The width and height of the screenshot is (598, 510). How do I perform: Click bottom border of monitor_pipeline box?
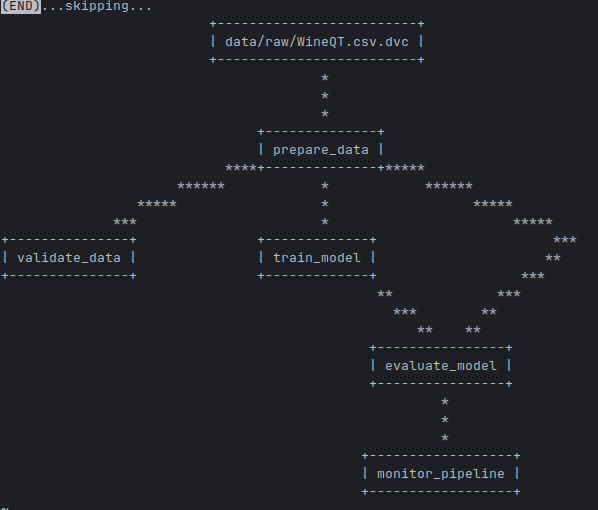(x=441, y=492)
